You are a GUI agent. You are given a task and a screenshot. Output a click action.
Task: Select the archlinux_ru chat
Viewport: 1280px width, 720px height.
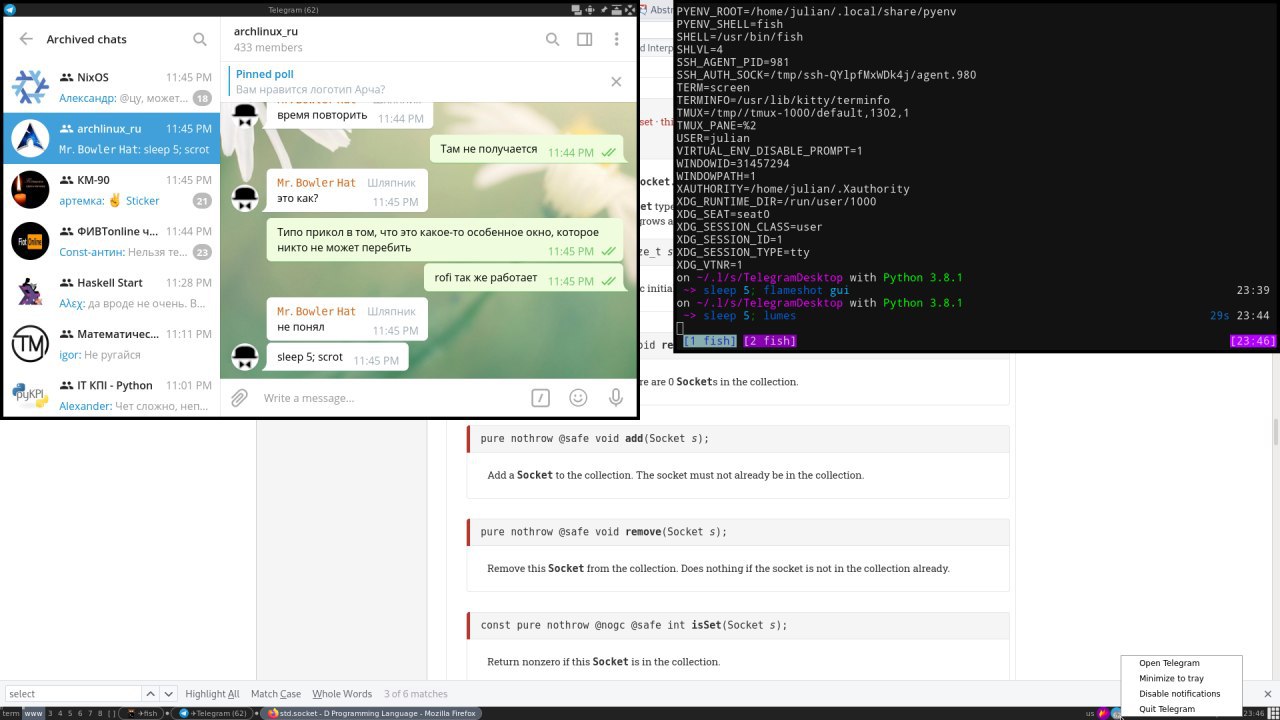click(x=111, y=138)
